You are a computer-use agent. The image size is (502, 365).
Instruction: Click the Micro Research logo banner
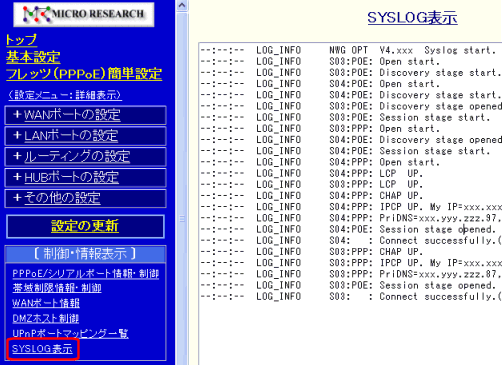pyautogui.click(x=84, y=14)
